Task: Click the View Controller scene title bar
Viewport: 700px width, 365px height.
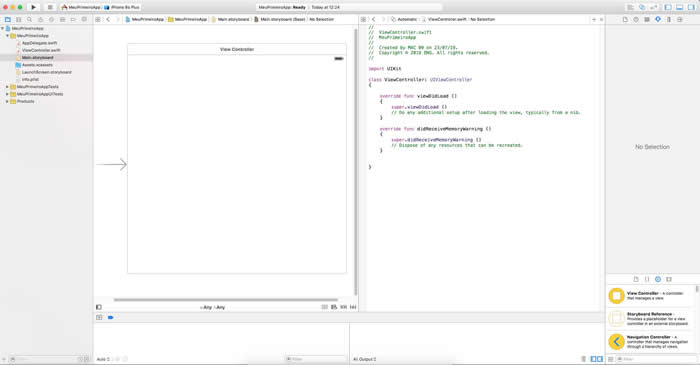Action: [237, 50]
